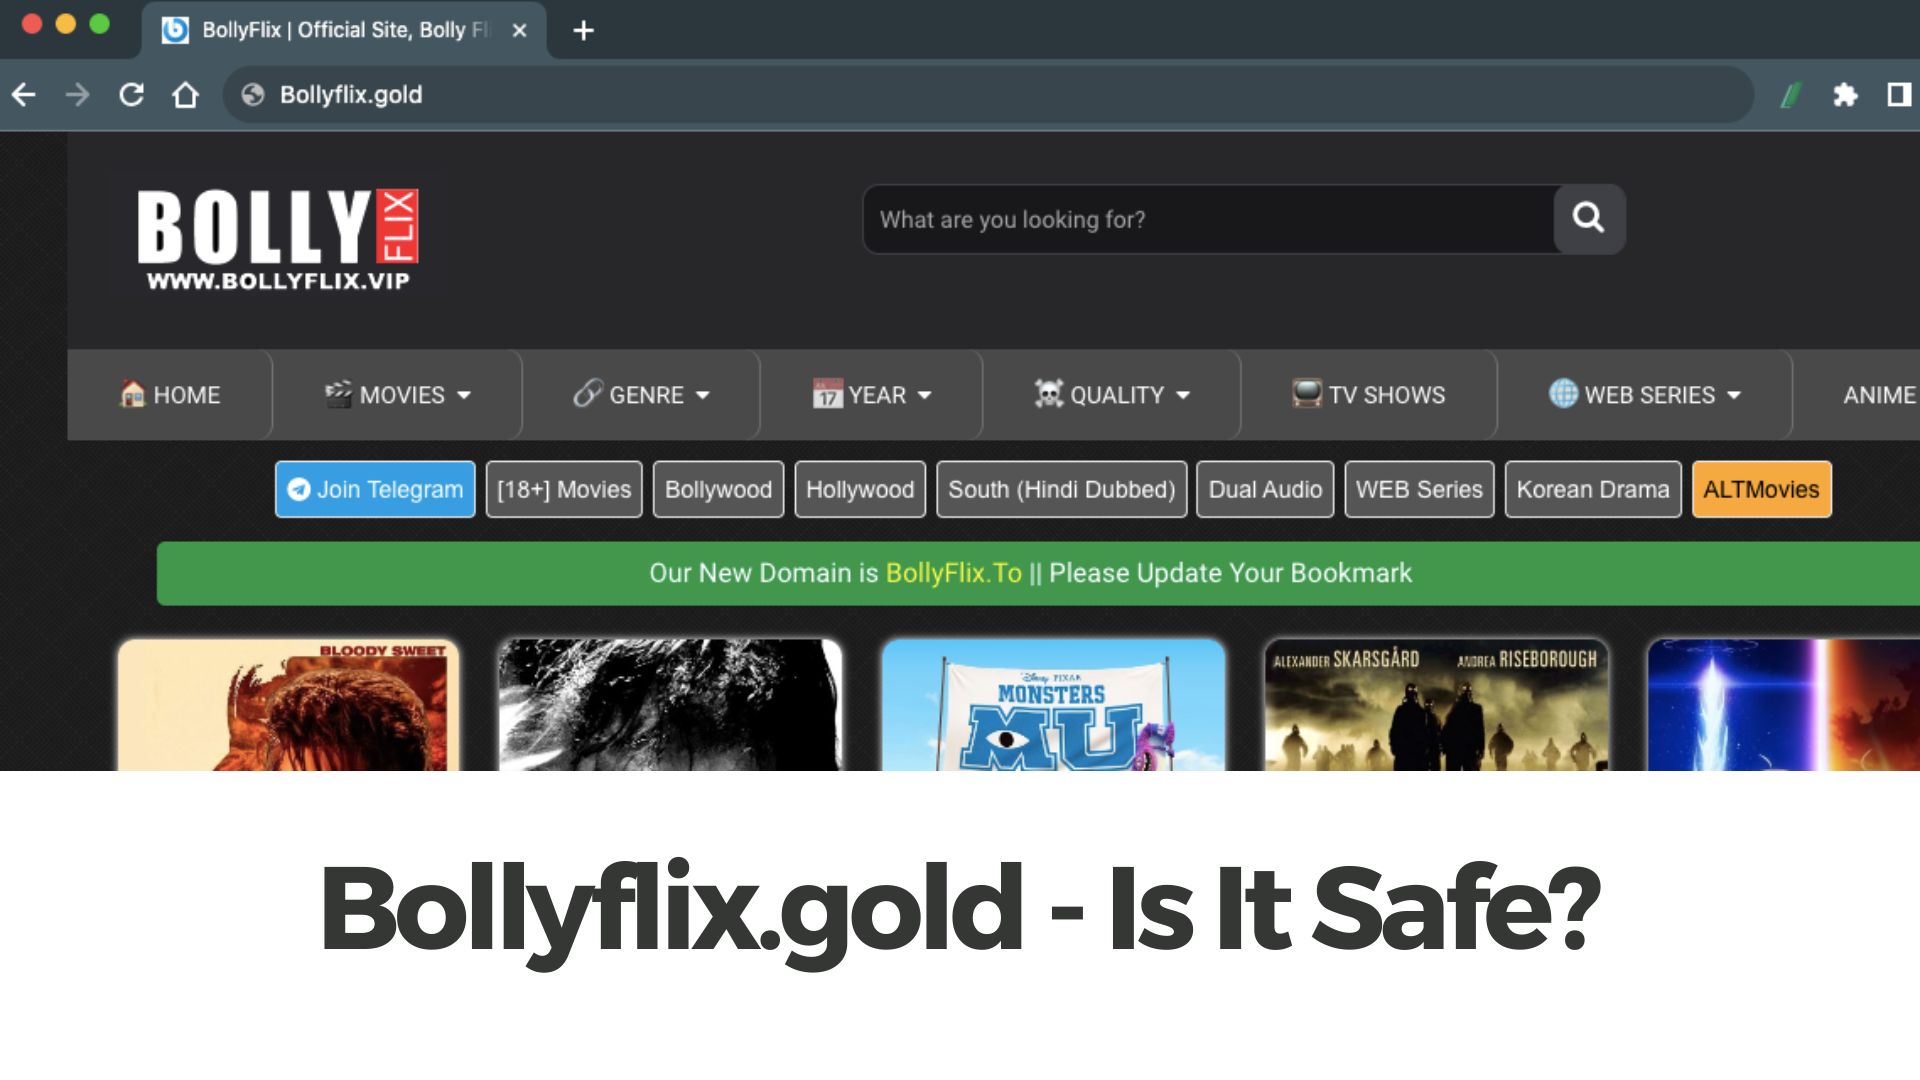Open the TV SHOWS menu item
Viewport: 1920px width, 1080px height.
[x=1369, y=395]
